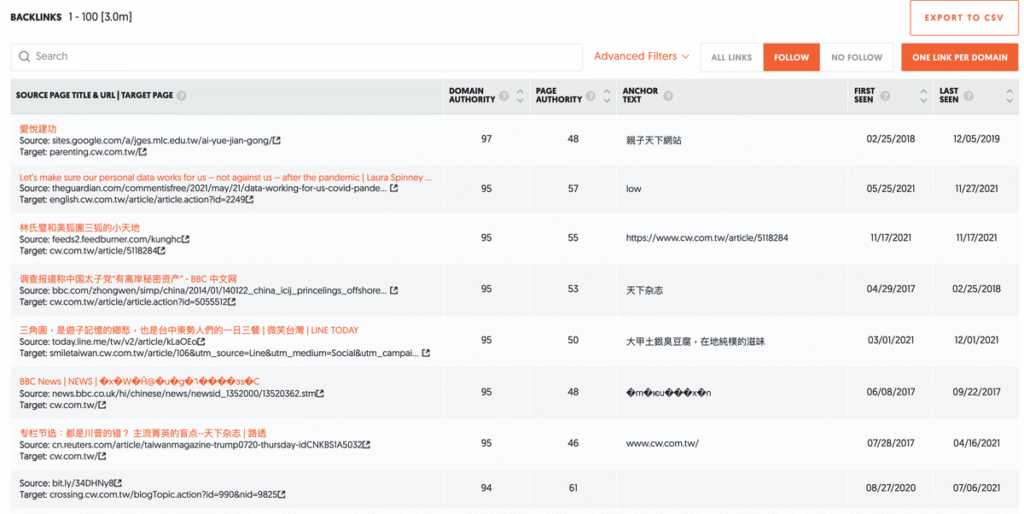
Task: Open help icon beside Source Page Title header
Action: (182, 95)
